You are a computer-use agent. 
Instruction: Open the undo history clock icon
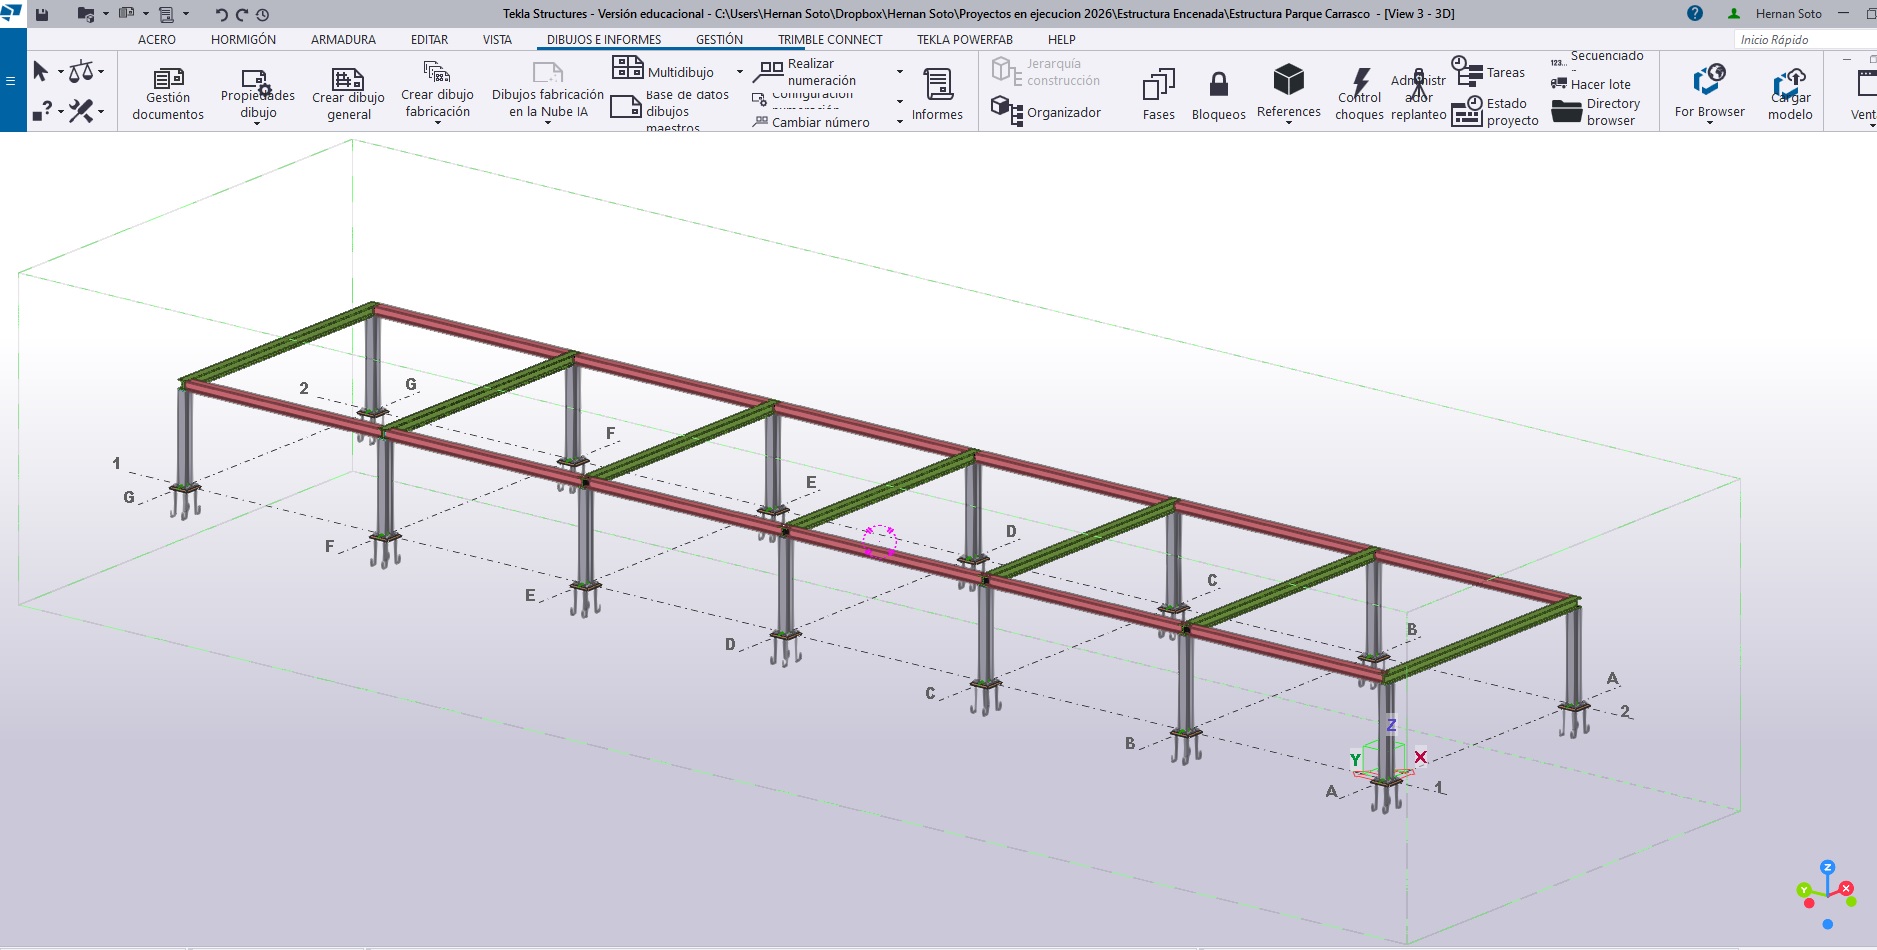click(x=262, y=14)
